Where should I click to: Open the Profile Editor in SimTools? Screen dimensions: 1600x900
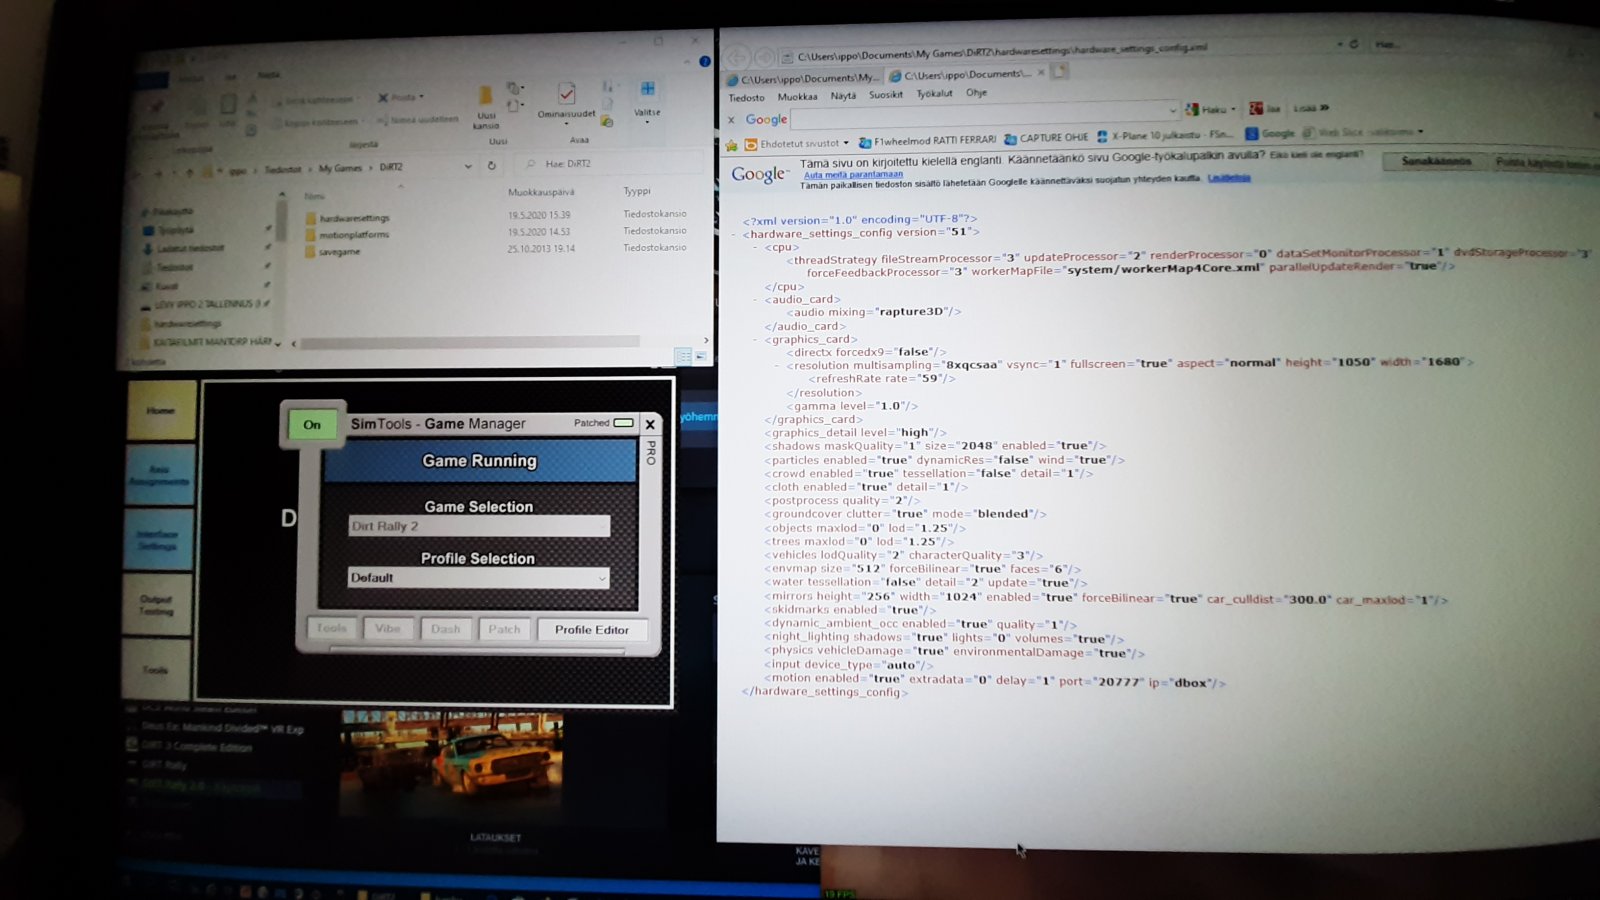592,630
